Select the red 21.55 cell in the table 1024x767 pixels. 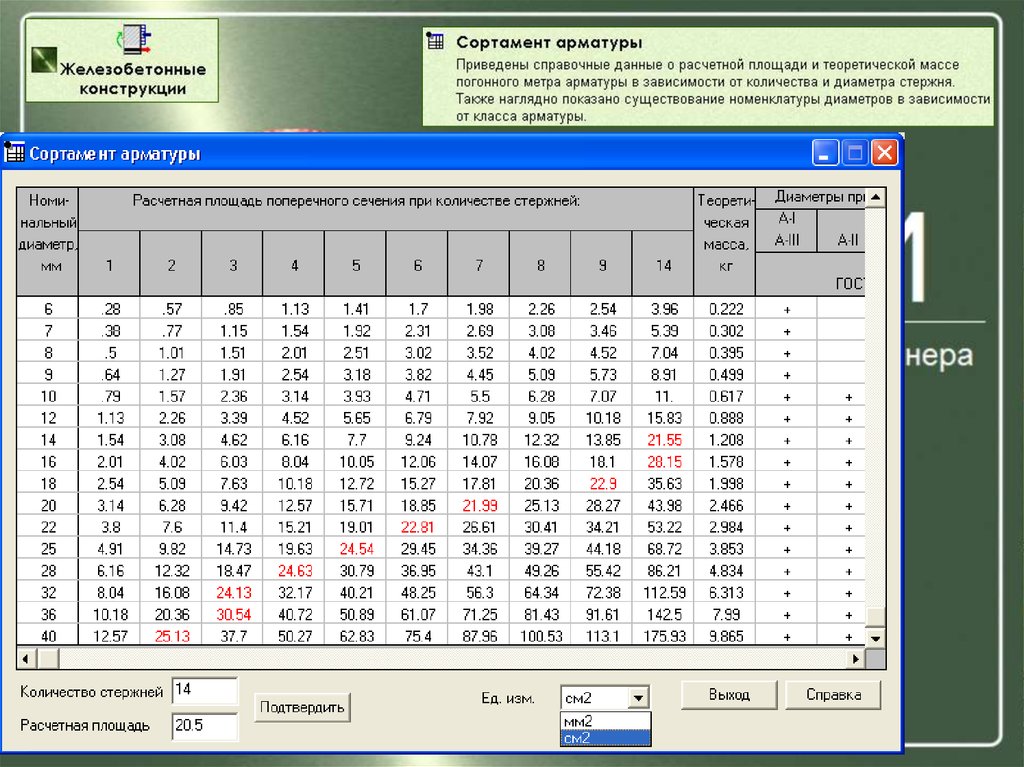tap(664, 439)
